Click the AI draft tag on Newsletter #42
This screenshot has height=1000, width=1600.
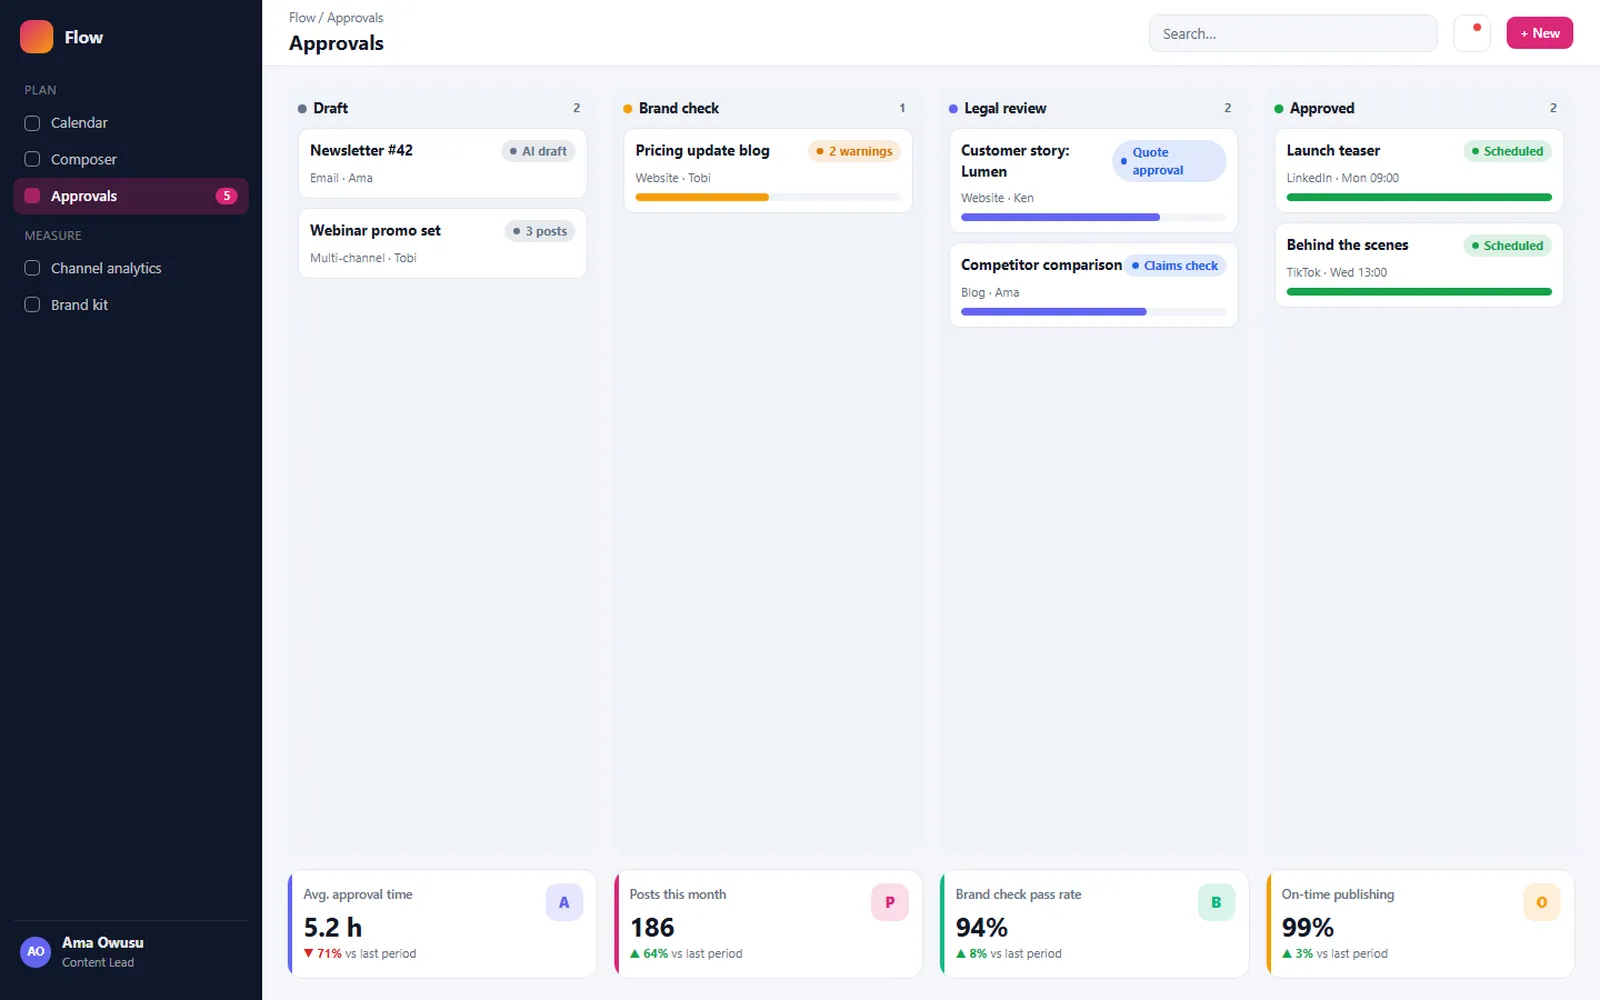pyautogui.click(x=538, y=151)
